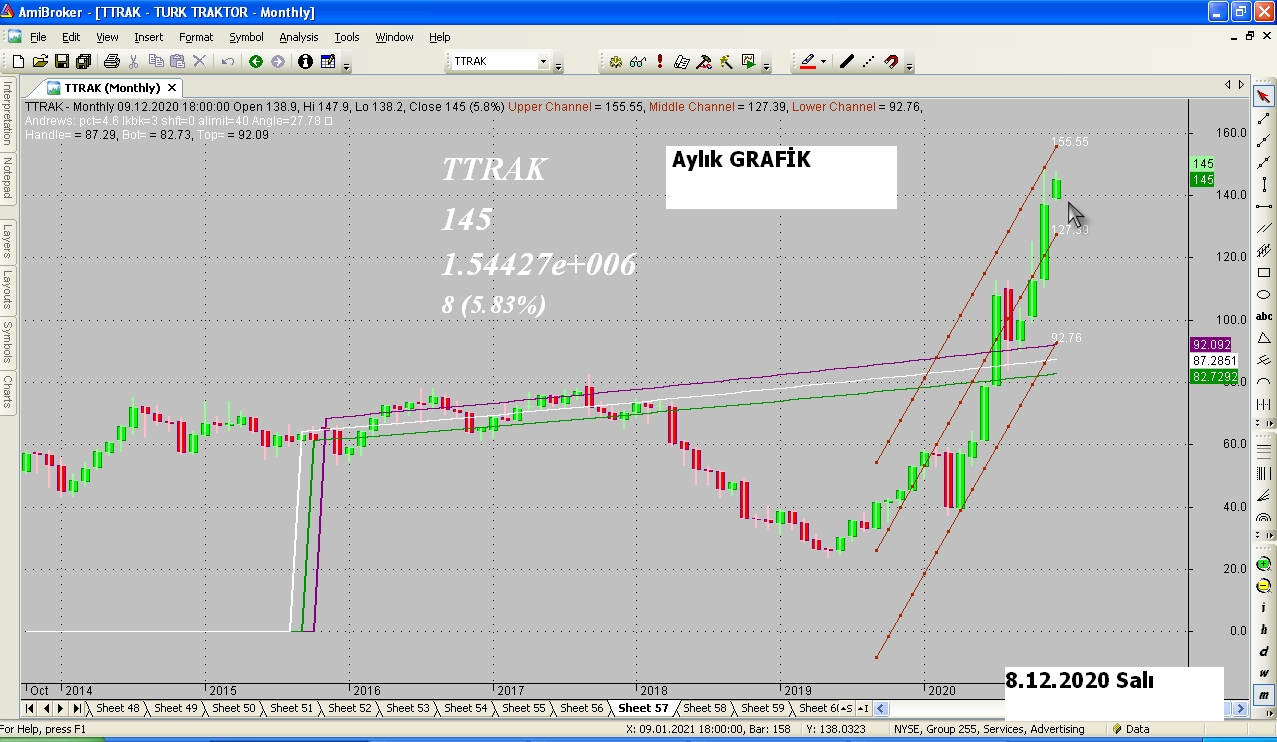Viewport: 1277px width, 742px height.
Task: Click the Data indicator in the status bar
Action: (x=1130, y=729)
